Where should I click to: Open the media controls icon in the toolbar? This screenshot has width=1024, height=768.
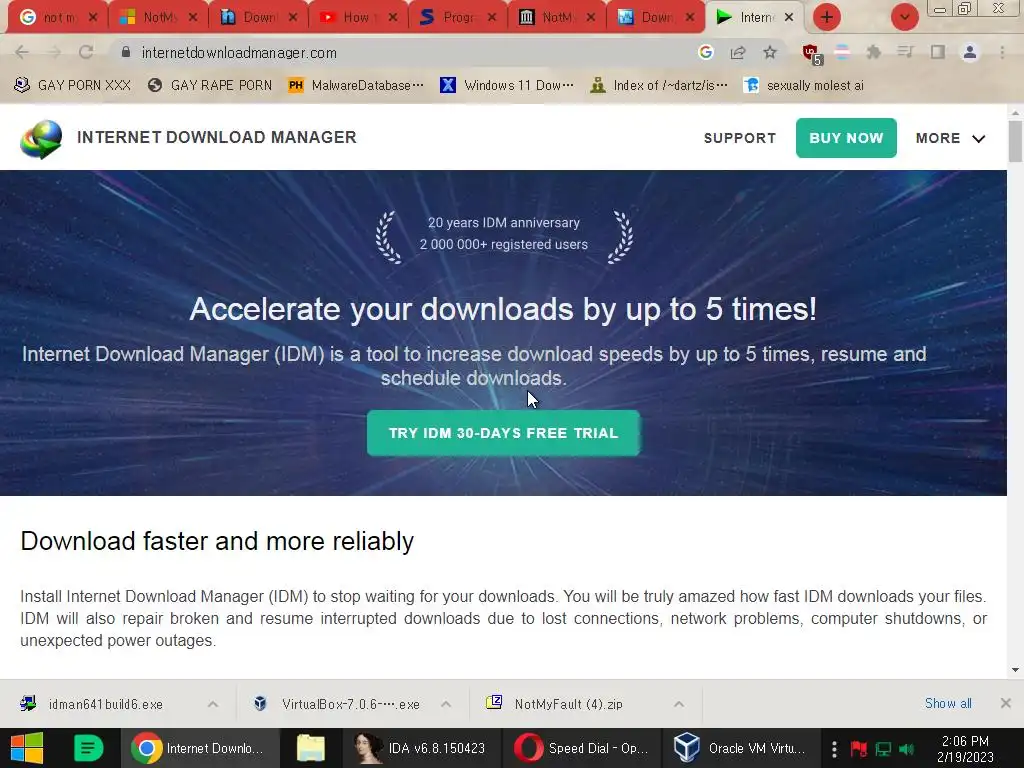tap(905, 52)
